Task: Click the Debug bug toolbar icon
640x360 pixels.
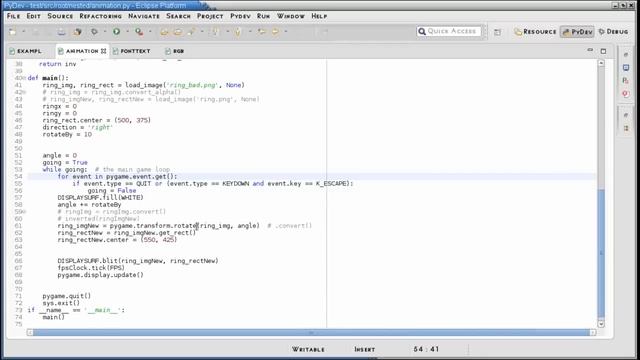Action: click(x=94, y=31)
